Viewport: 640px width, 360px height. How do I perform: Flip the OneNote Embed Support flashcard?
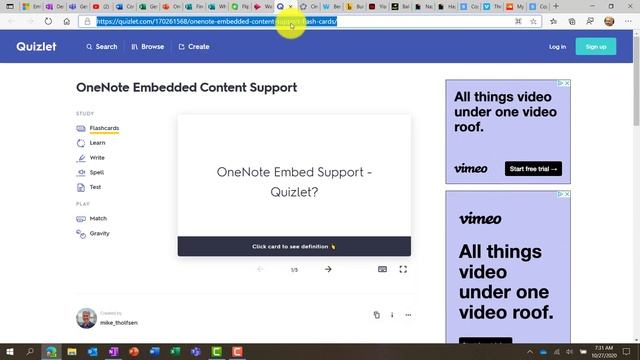click(x=294, y=176)
